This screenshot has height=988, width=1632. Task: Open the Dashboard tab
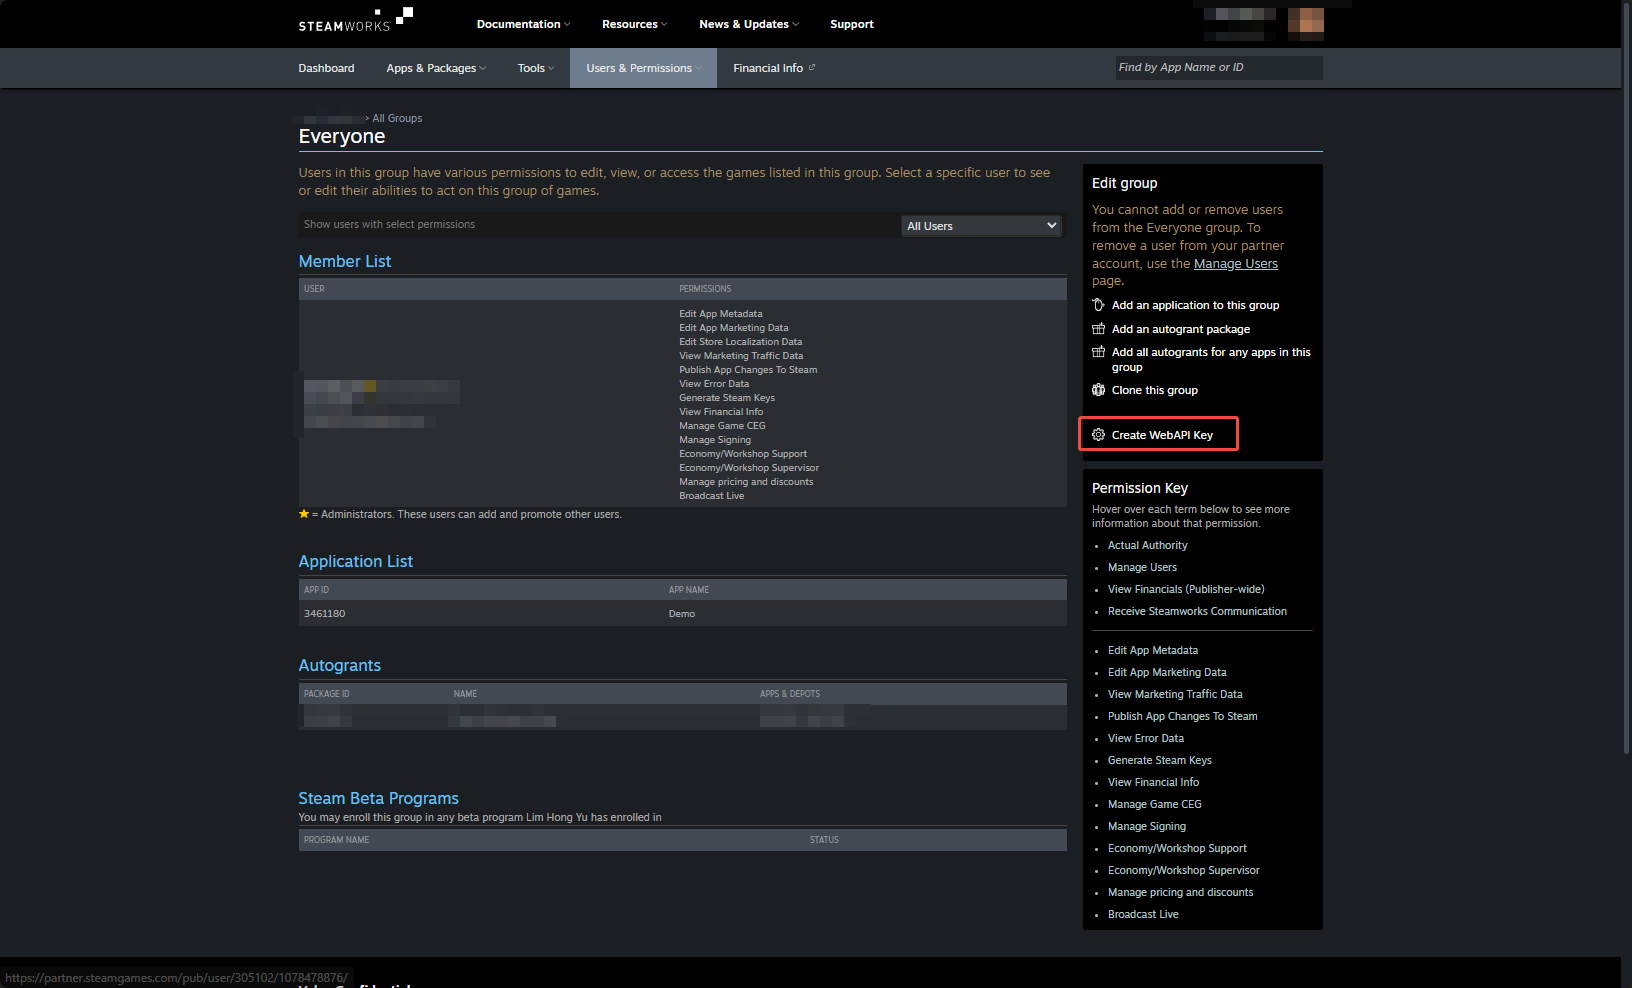click(326, 68)
